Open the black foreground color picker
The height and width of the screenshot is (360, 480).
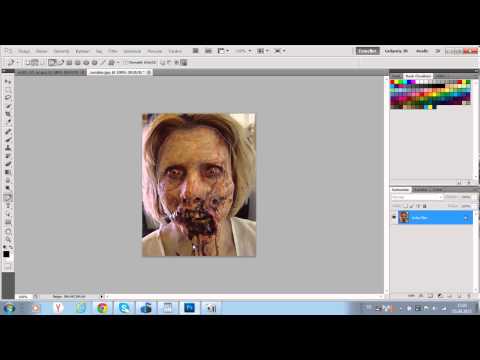pos(6,254)
